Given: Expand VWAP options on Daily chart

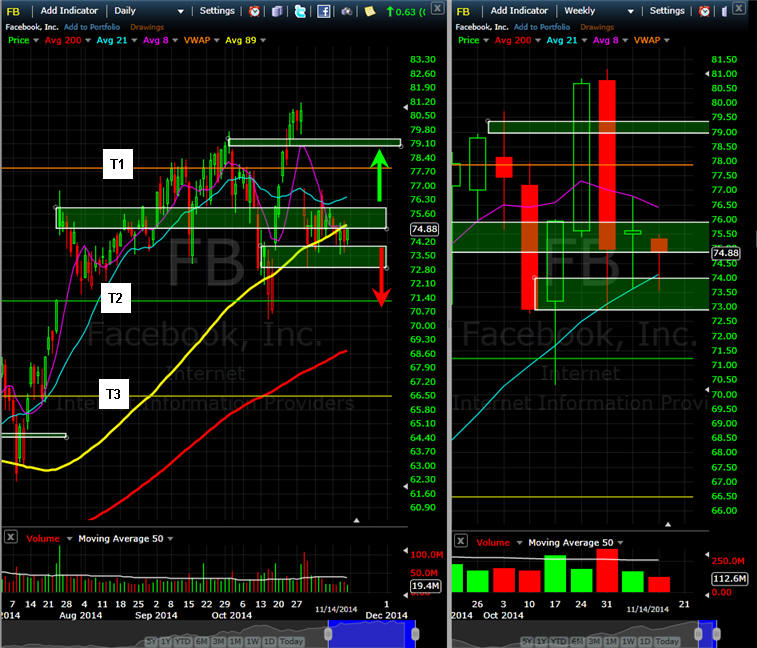Looking at the screenshot, I should coord(217,41).
